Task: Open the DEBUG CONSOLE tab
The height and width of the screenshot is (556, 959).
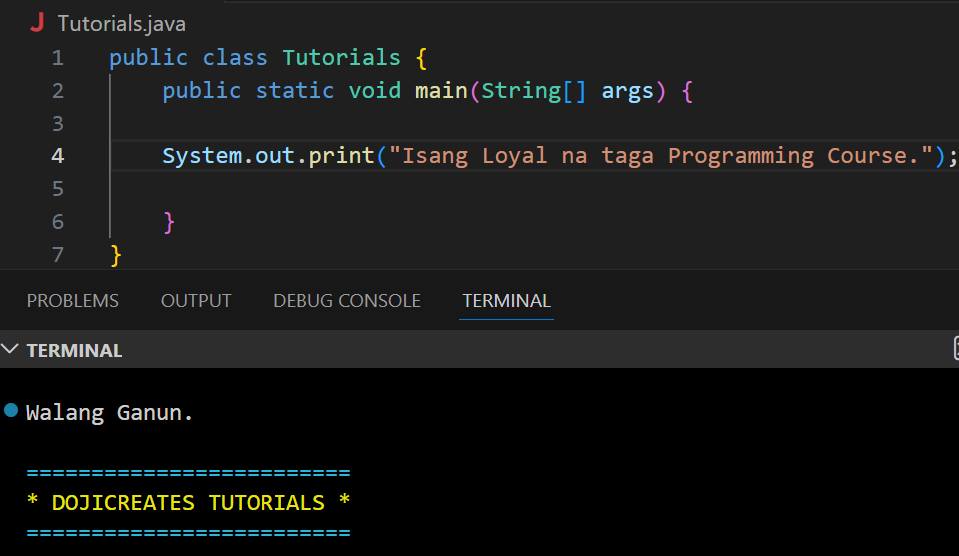Action: (x=347, y=300)
